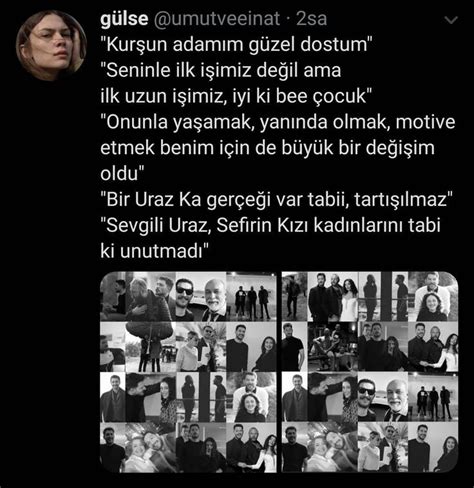Click the line "Sevgili Uraz, Sefirin Kızı kadınlarını"
474x488 pixels.
270,225
